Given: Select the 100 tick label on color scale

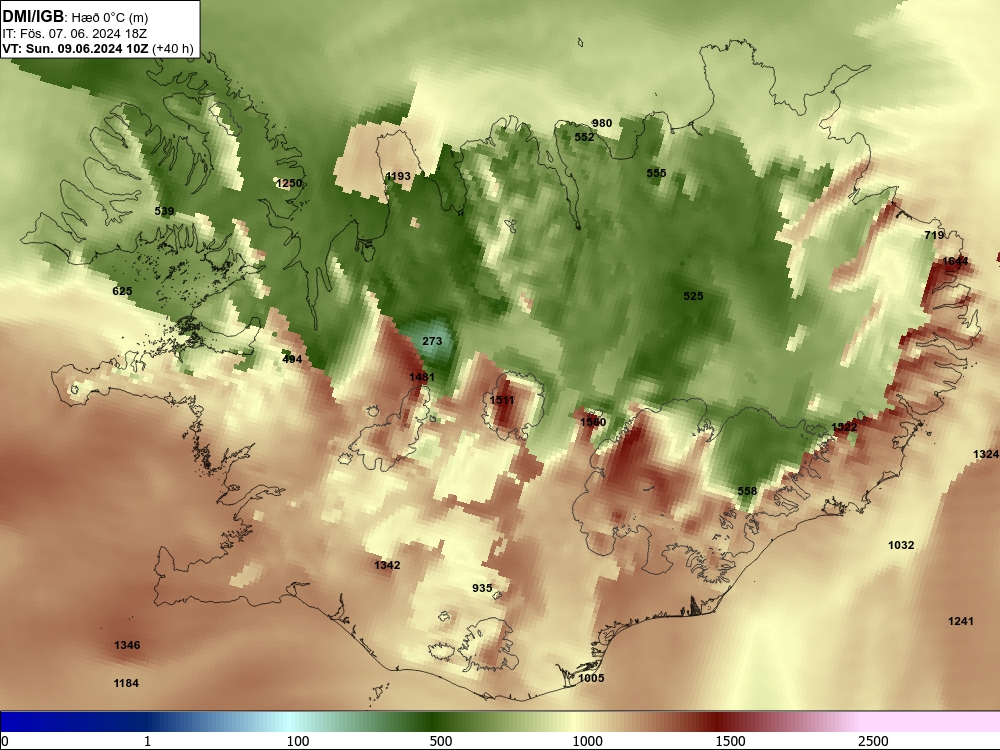Looking at the screenshot, I should [298, 741].
